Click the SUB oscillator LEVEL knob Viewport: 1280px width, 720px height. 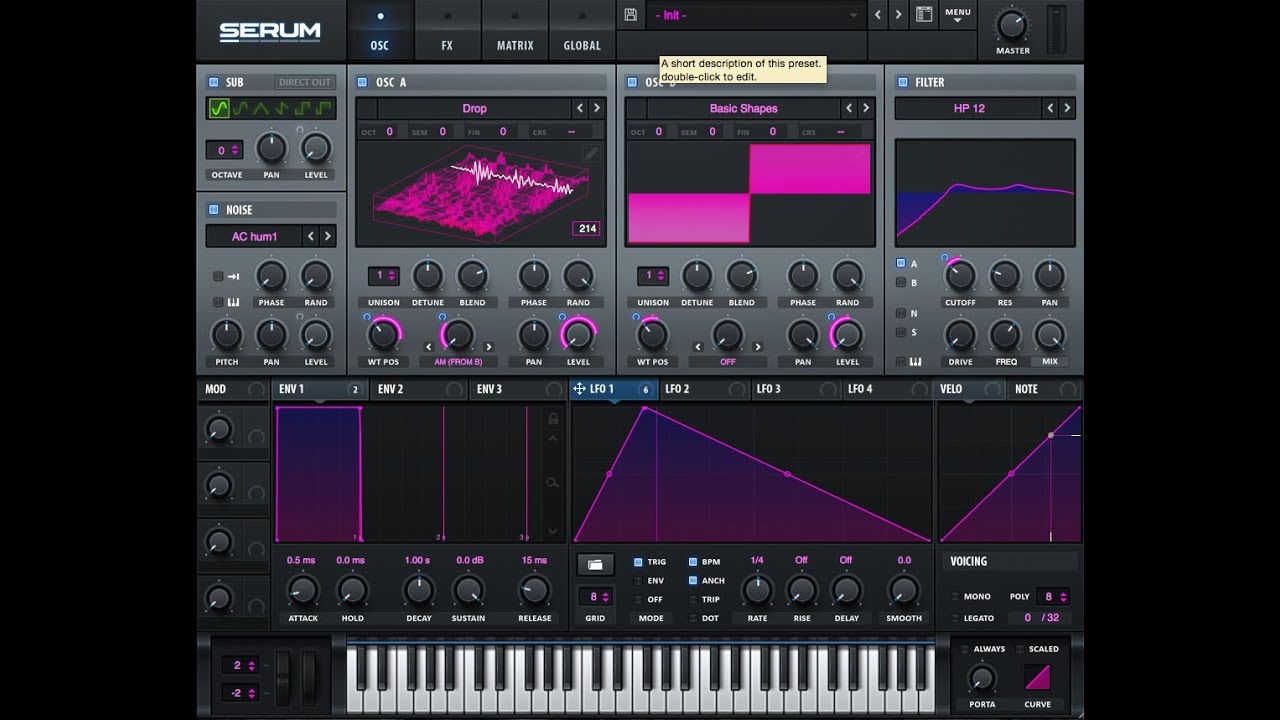click(316, 149)
